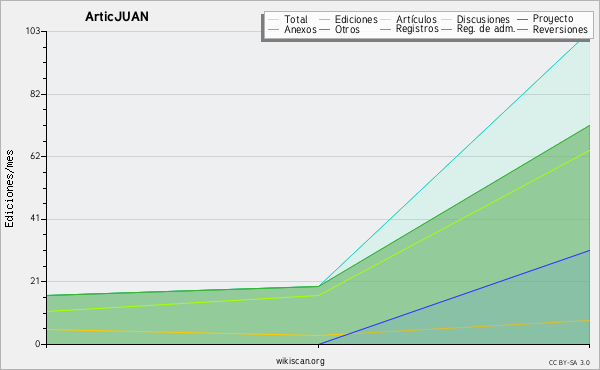600x370 pixels.
Task: Click the cyan Total legend line swatch
Action: point(274,20)
